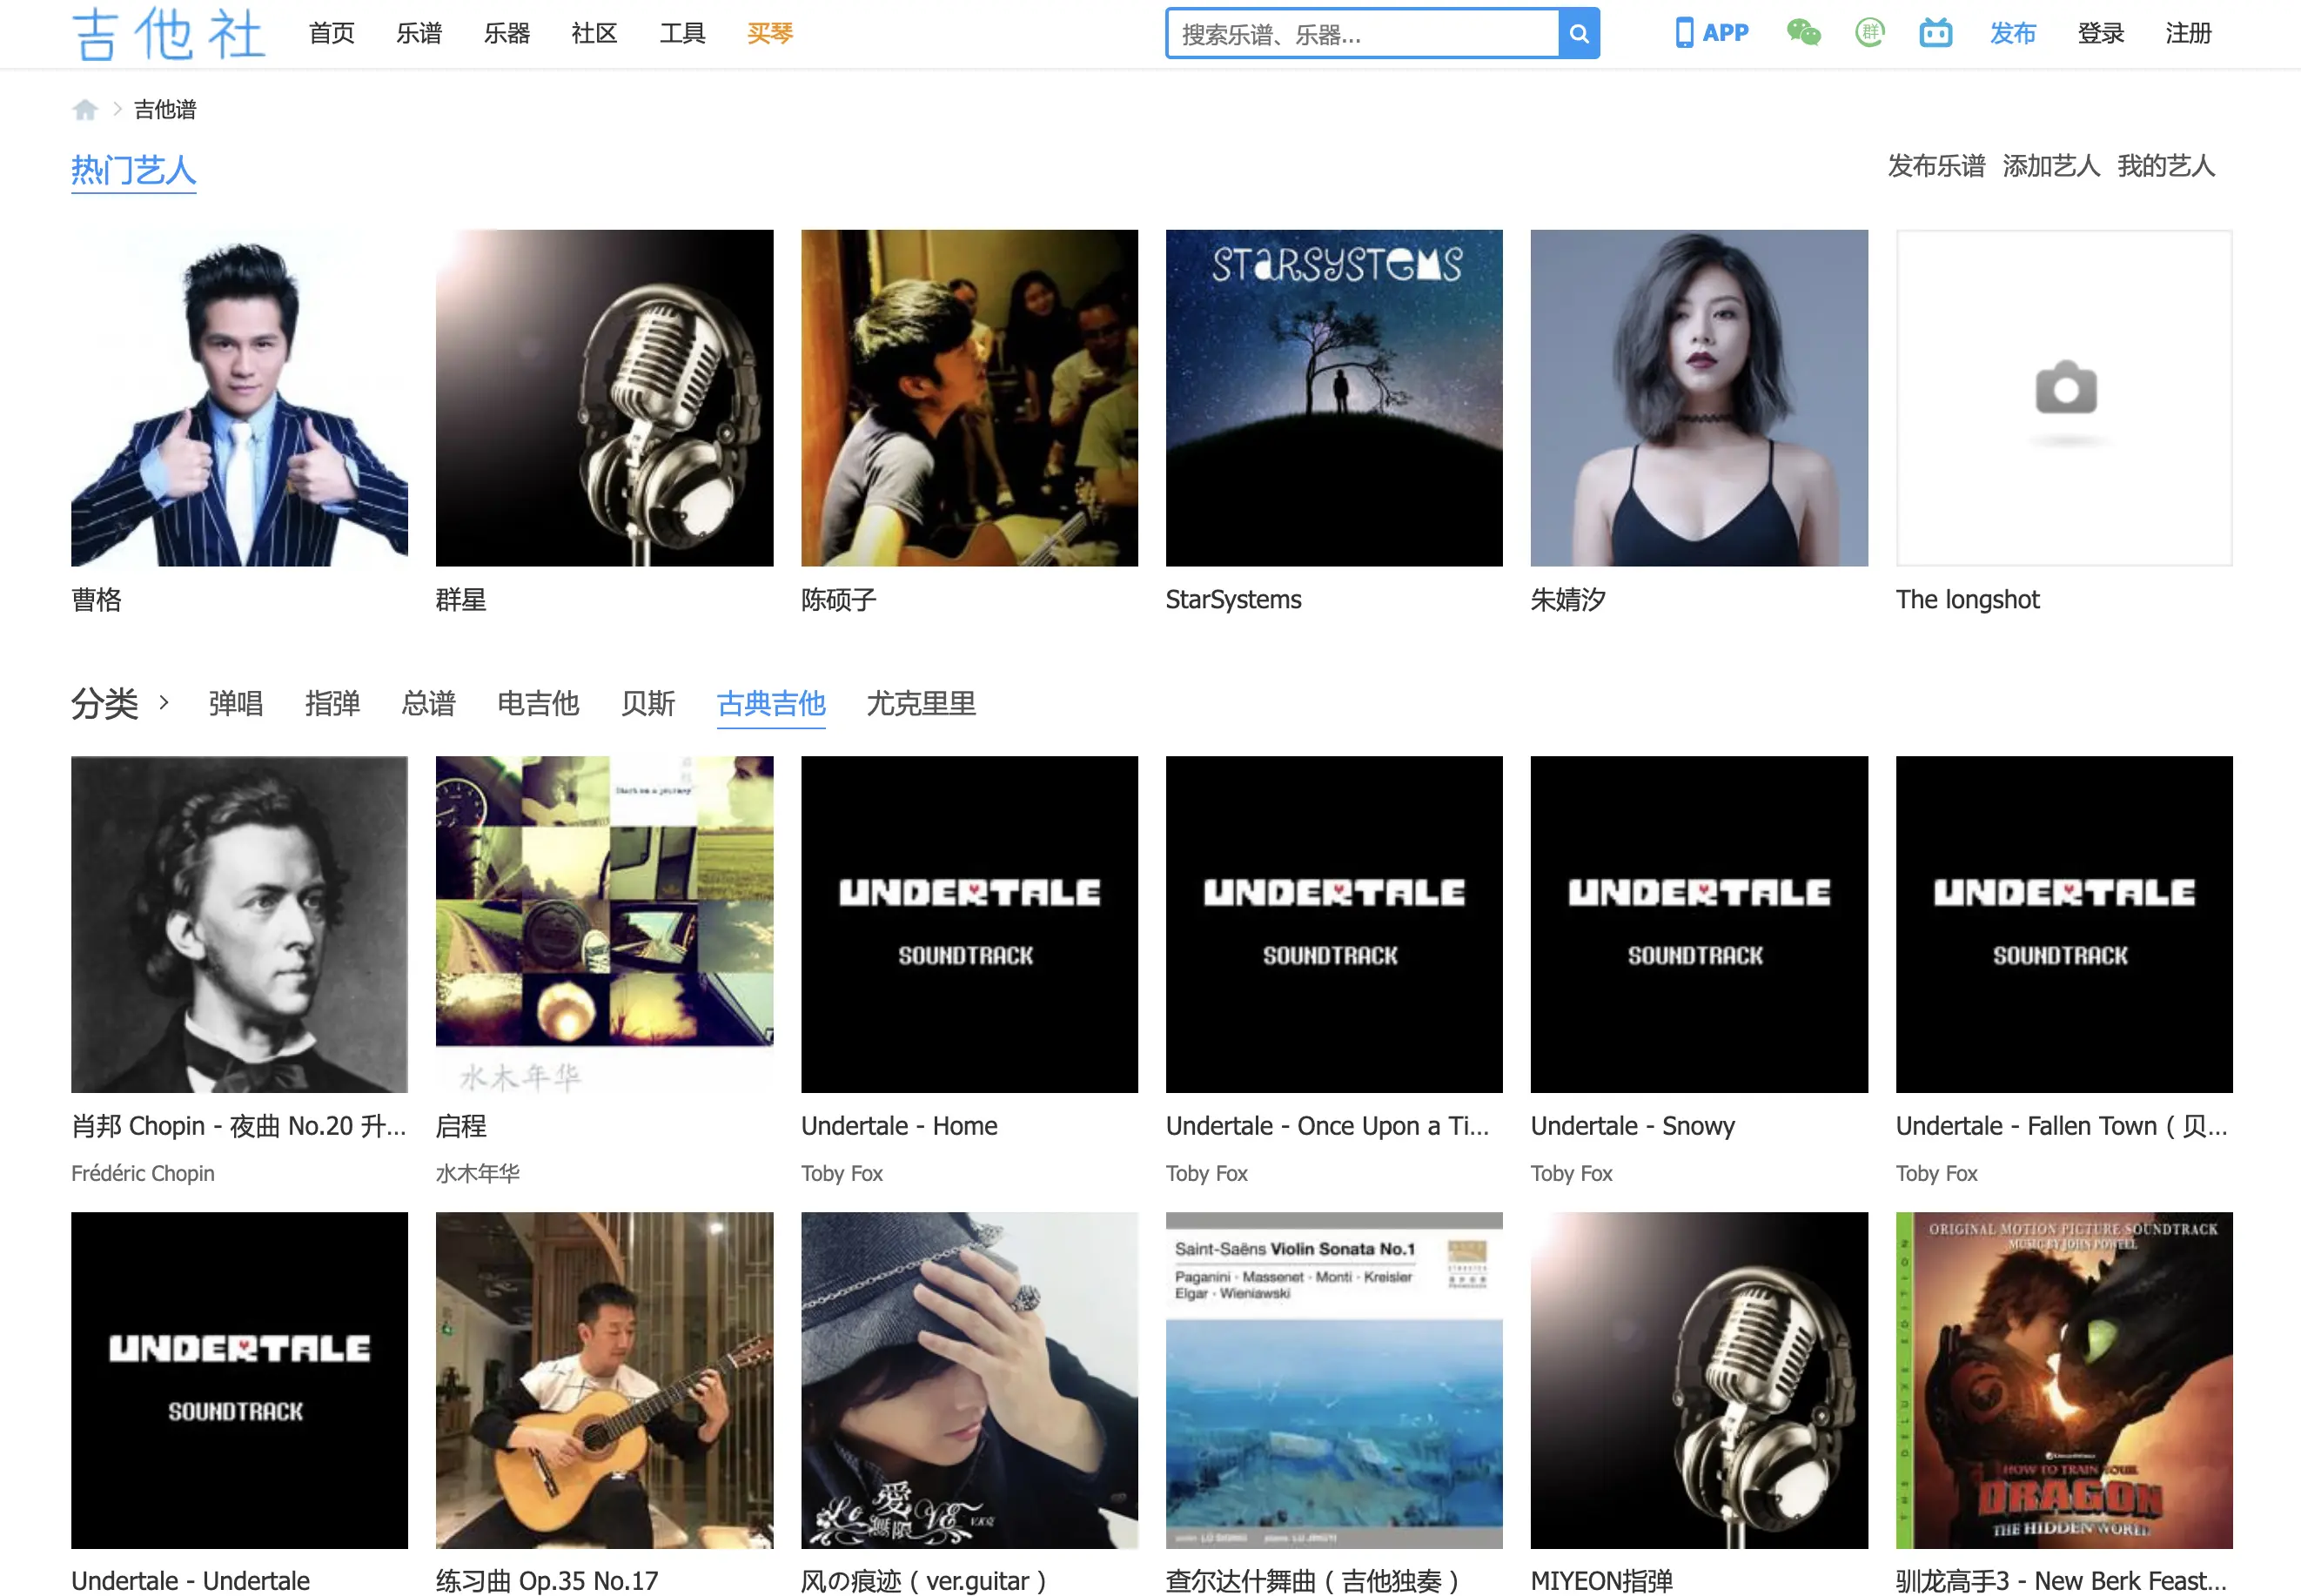Screen dimensions: 2301x1596
Task: Open the 工具 nav menu
Action: click(x=682, y=34)
